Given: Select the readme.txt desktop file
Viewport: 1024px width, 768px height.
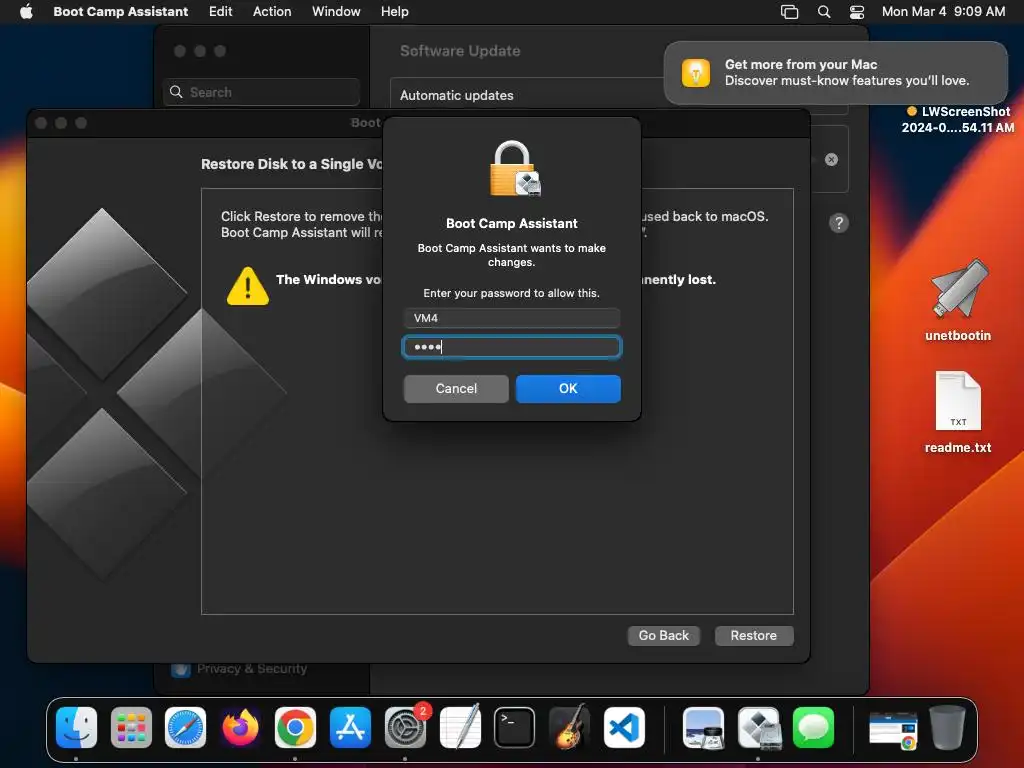Looking at the screenshot, I should [958, 412].
